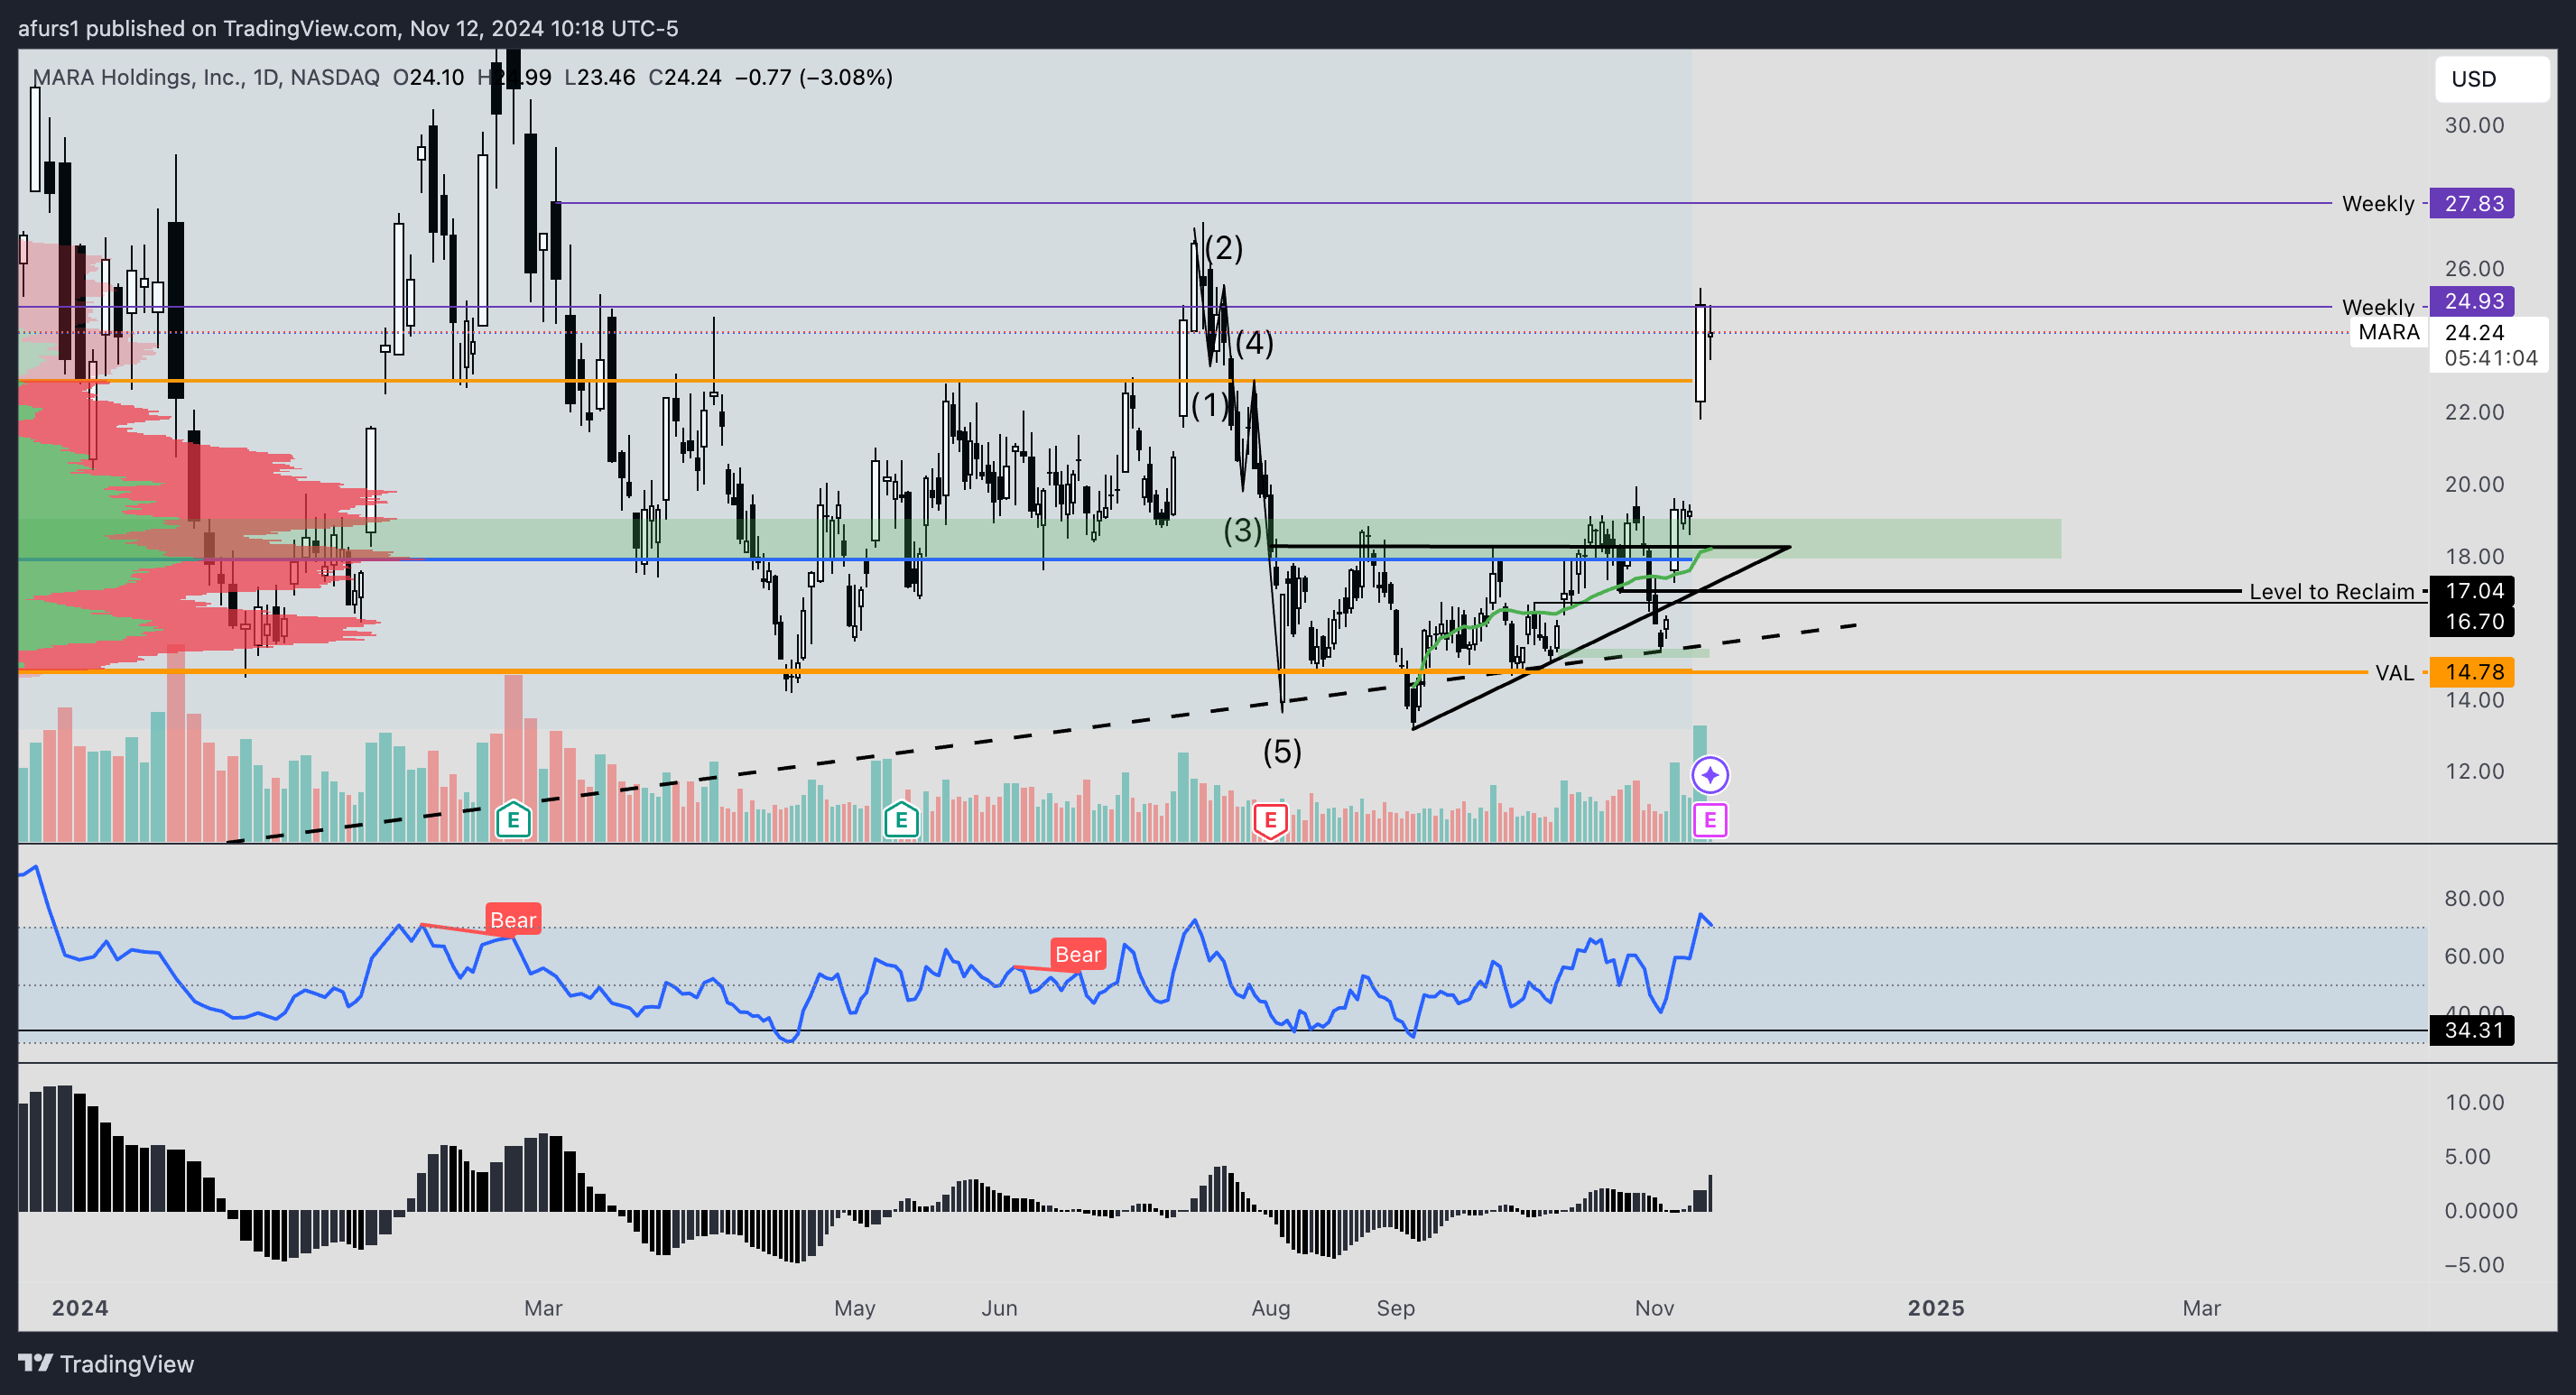Click the VAL 14.78 orange price tag

click(x=2471, y=672)
